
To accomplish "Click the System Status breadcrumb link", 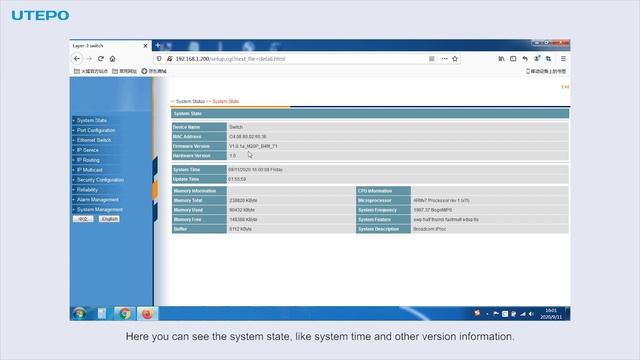I will pyautogui.click(x=190, y=101).
